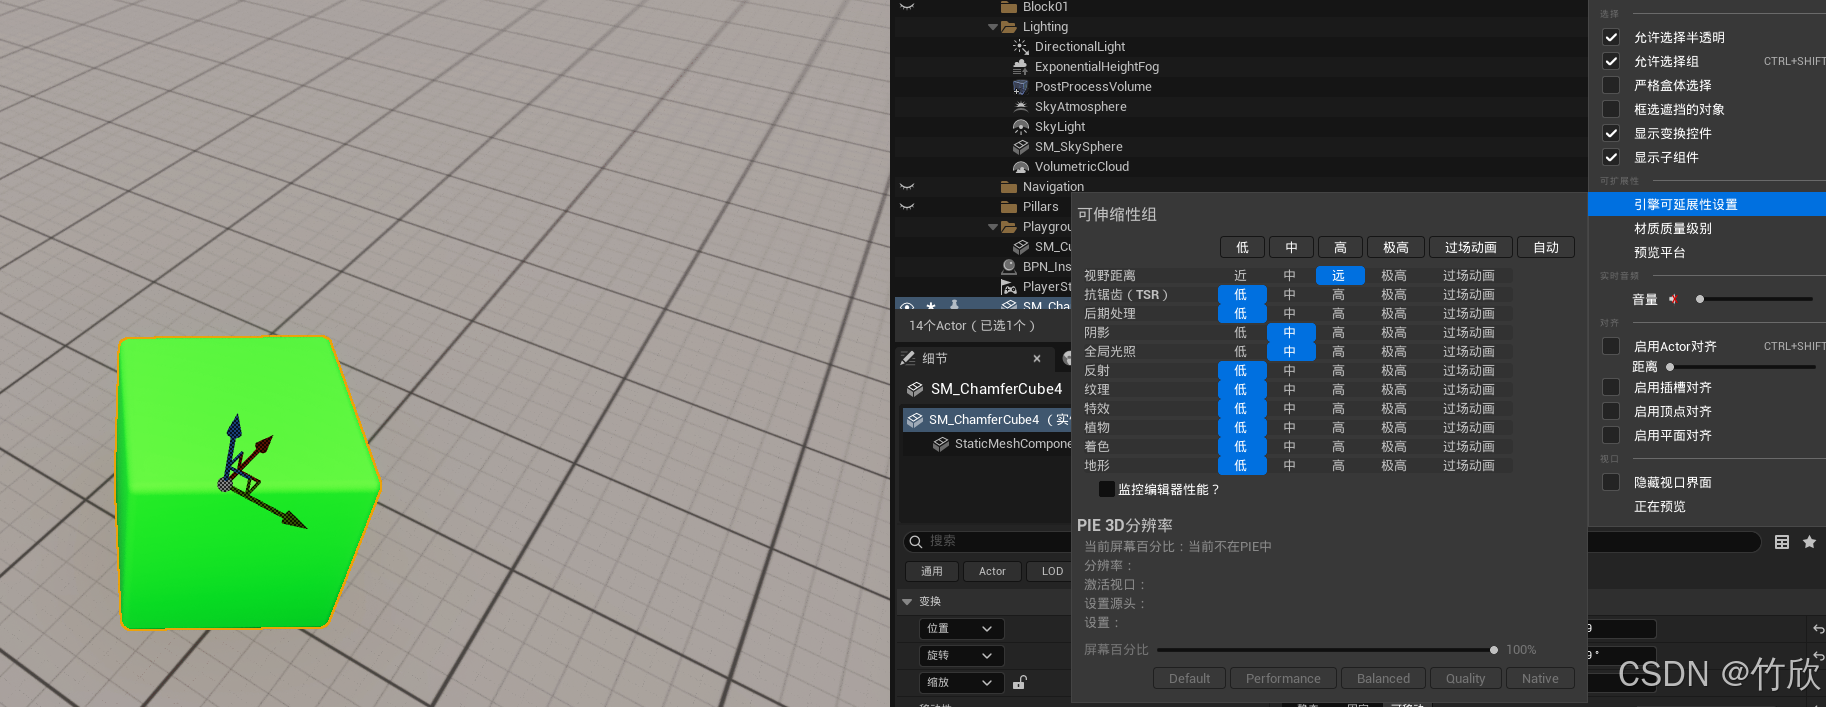The image size is (1826, 707).
Task: Click the Pillars folder icon
Action: coord(1009,207)
